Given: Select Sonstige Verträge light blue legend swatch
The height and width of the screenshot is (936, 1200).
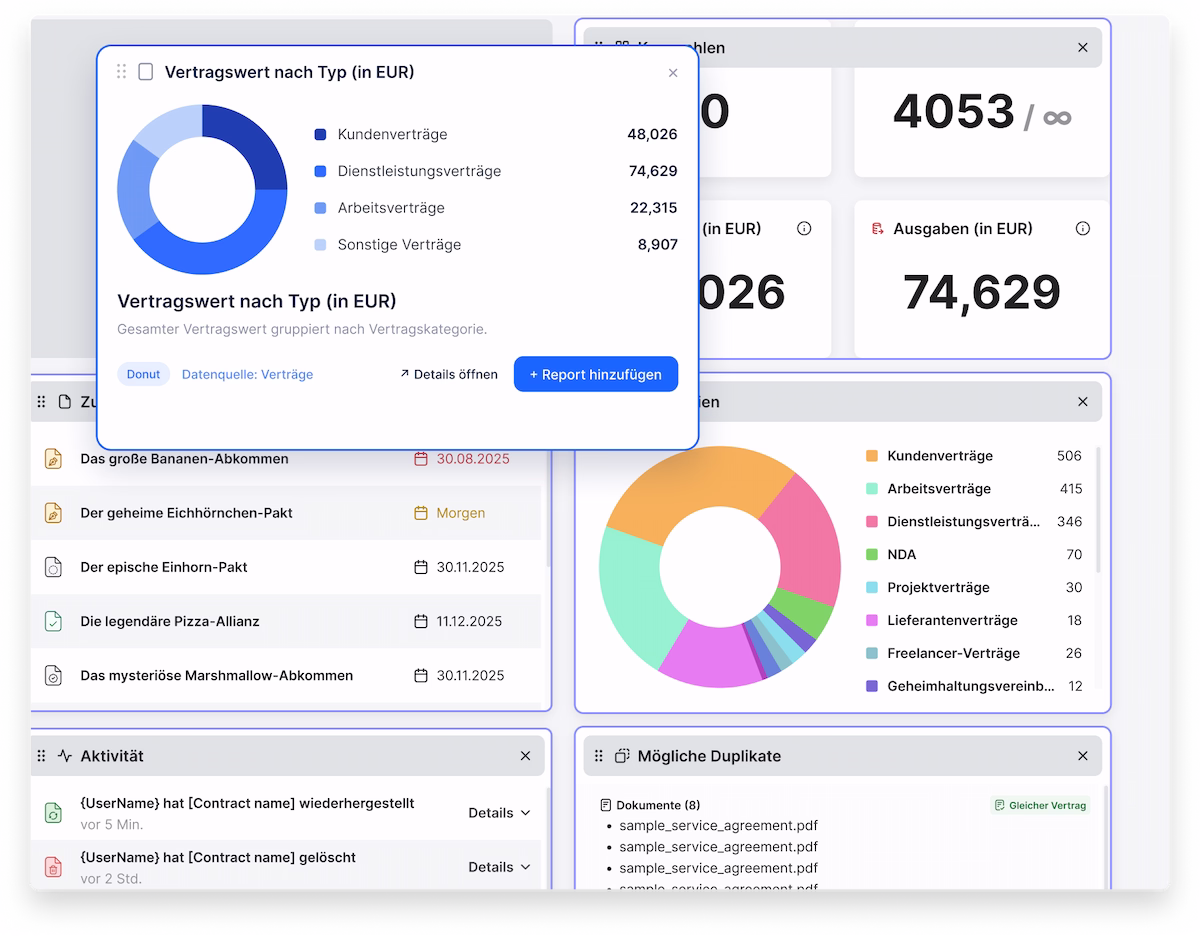Looking at the screenshot, I should pyautogui.click(x=320, y=244).
